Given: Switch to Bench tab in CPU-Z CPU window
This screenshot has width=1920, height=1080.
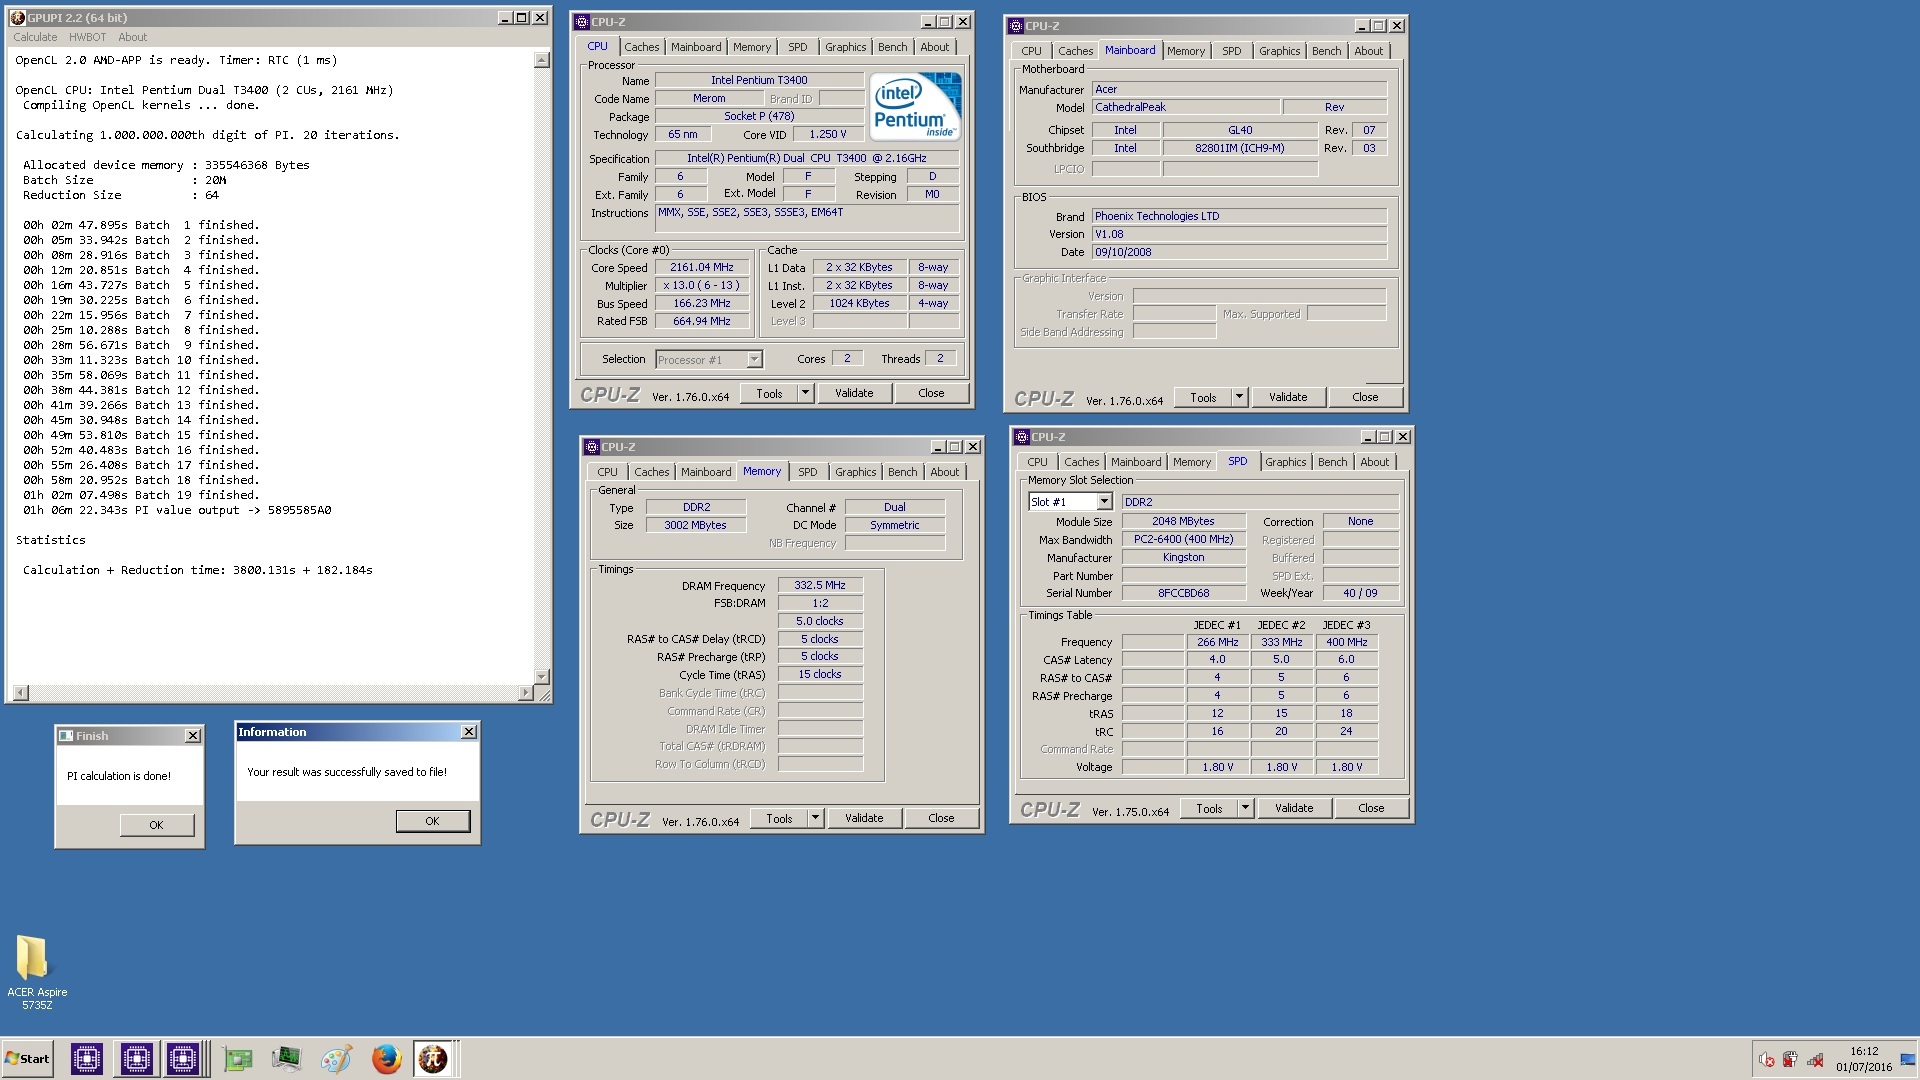Looking at the screenshot, I should coord(892,47).
